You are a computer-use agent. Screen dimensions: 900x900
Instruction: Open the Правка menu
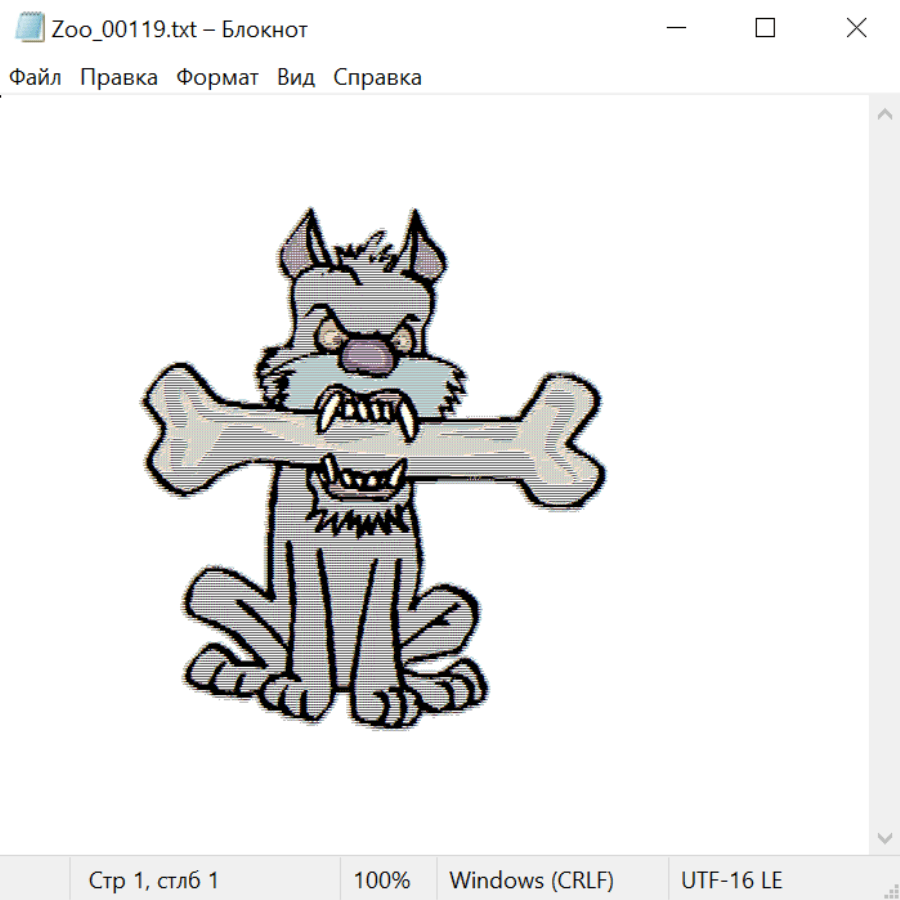click(x=119, y=78)
